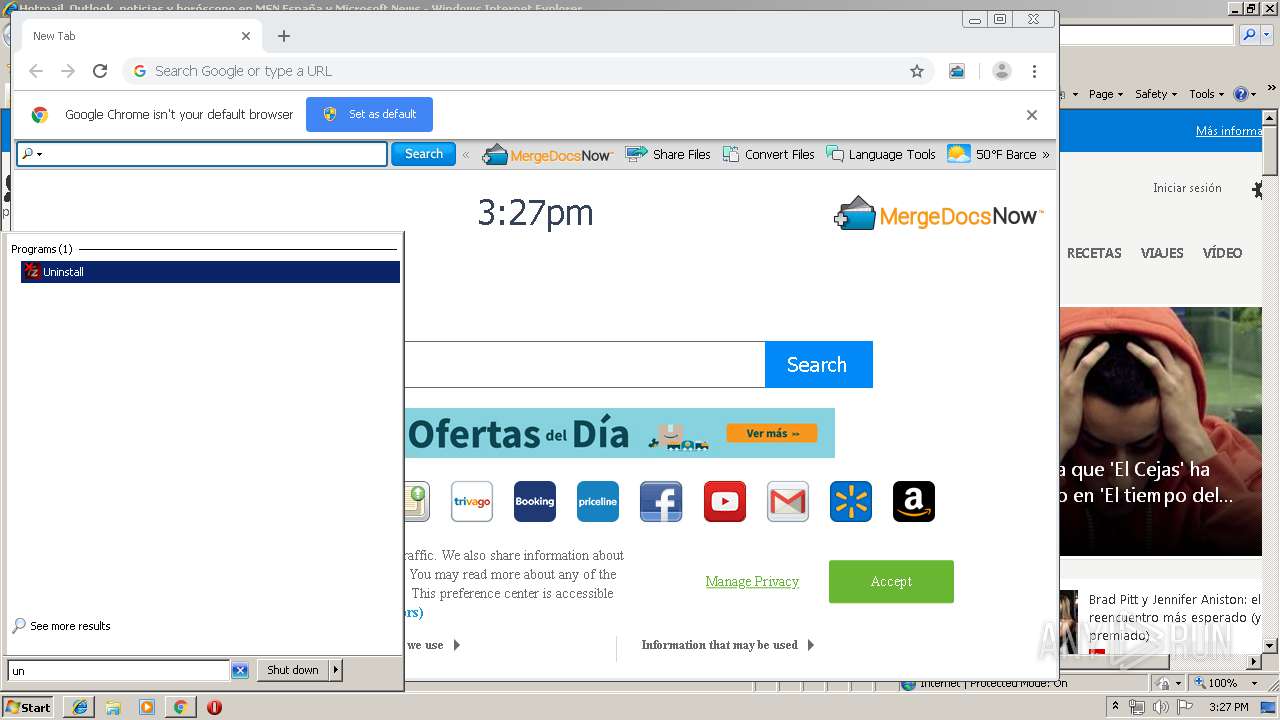
Task: Open the Gmail shortcut icon
Action: [x=788, y=502]
